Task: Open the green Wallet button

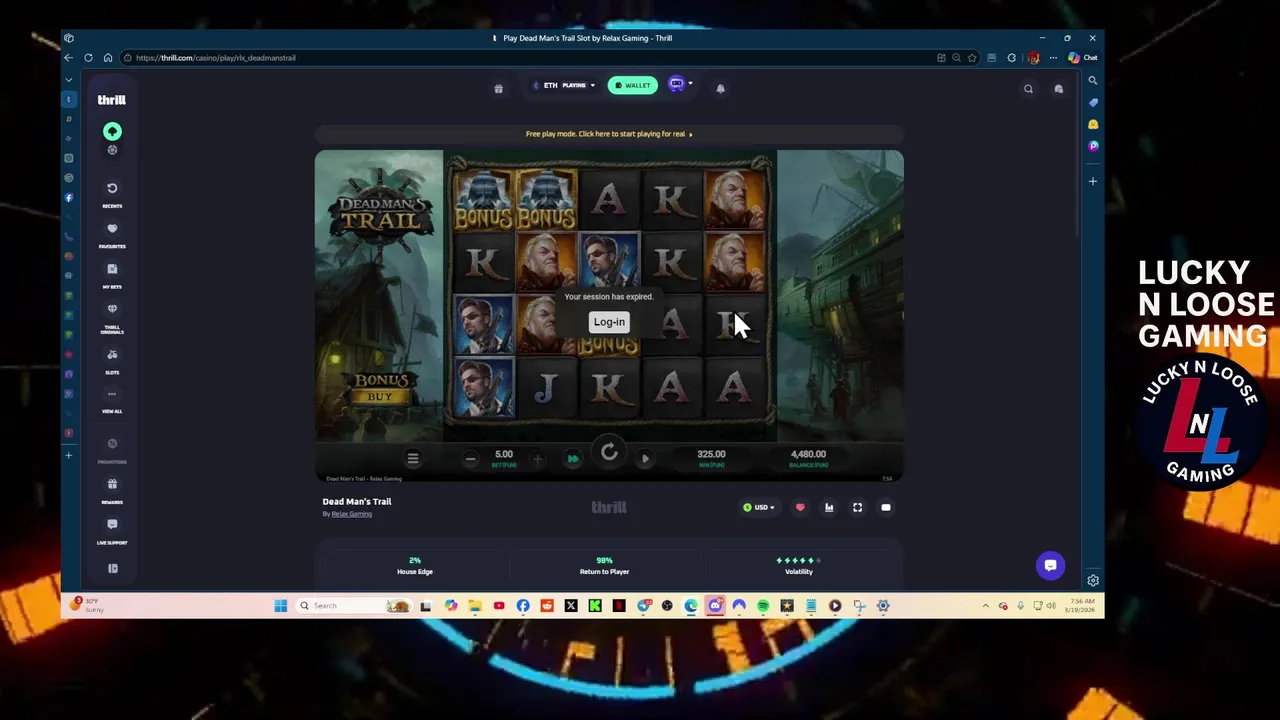Action: pos(633,85)
